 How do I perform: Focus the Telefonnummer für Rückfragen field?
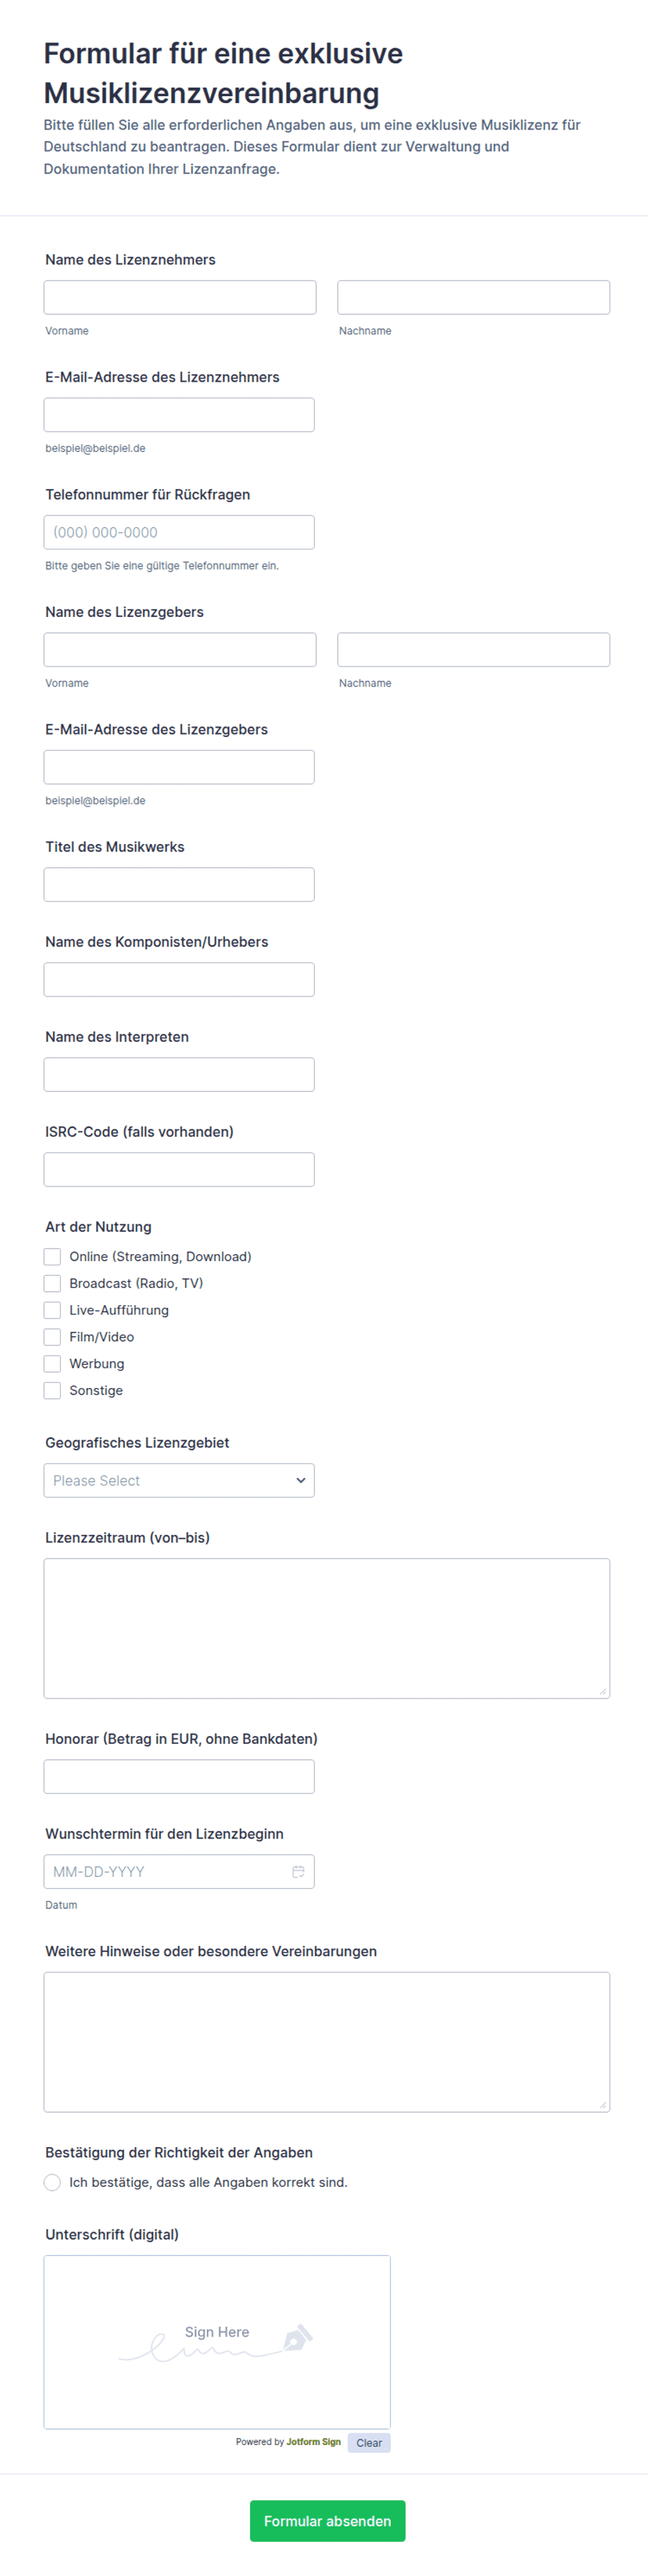click(x=179, y=532)
